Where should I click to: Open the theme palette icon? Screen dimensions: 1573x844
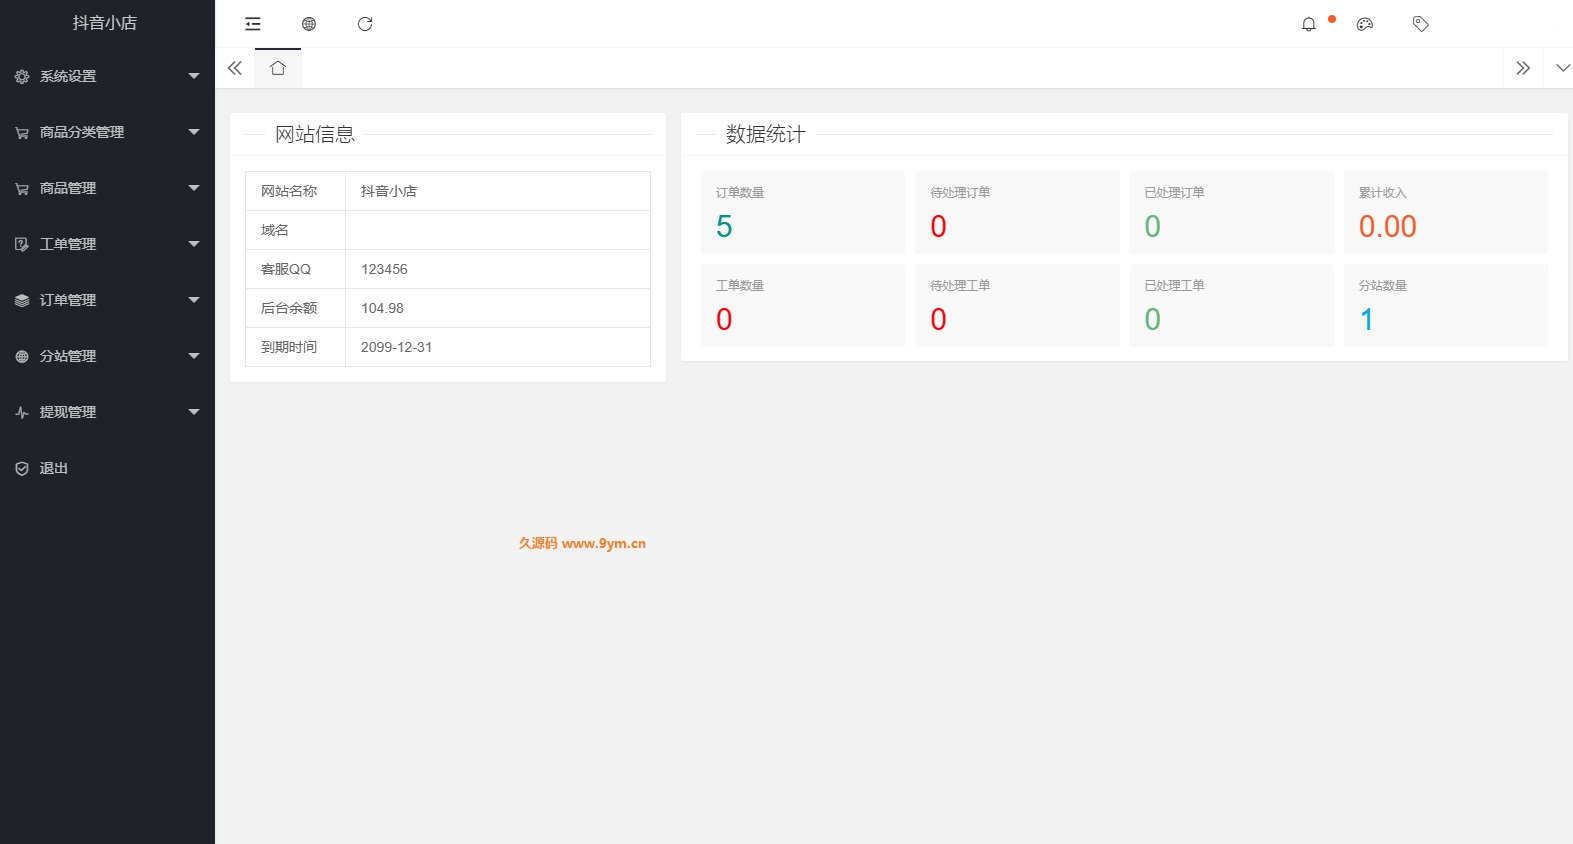pos(1365,24)
